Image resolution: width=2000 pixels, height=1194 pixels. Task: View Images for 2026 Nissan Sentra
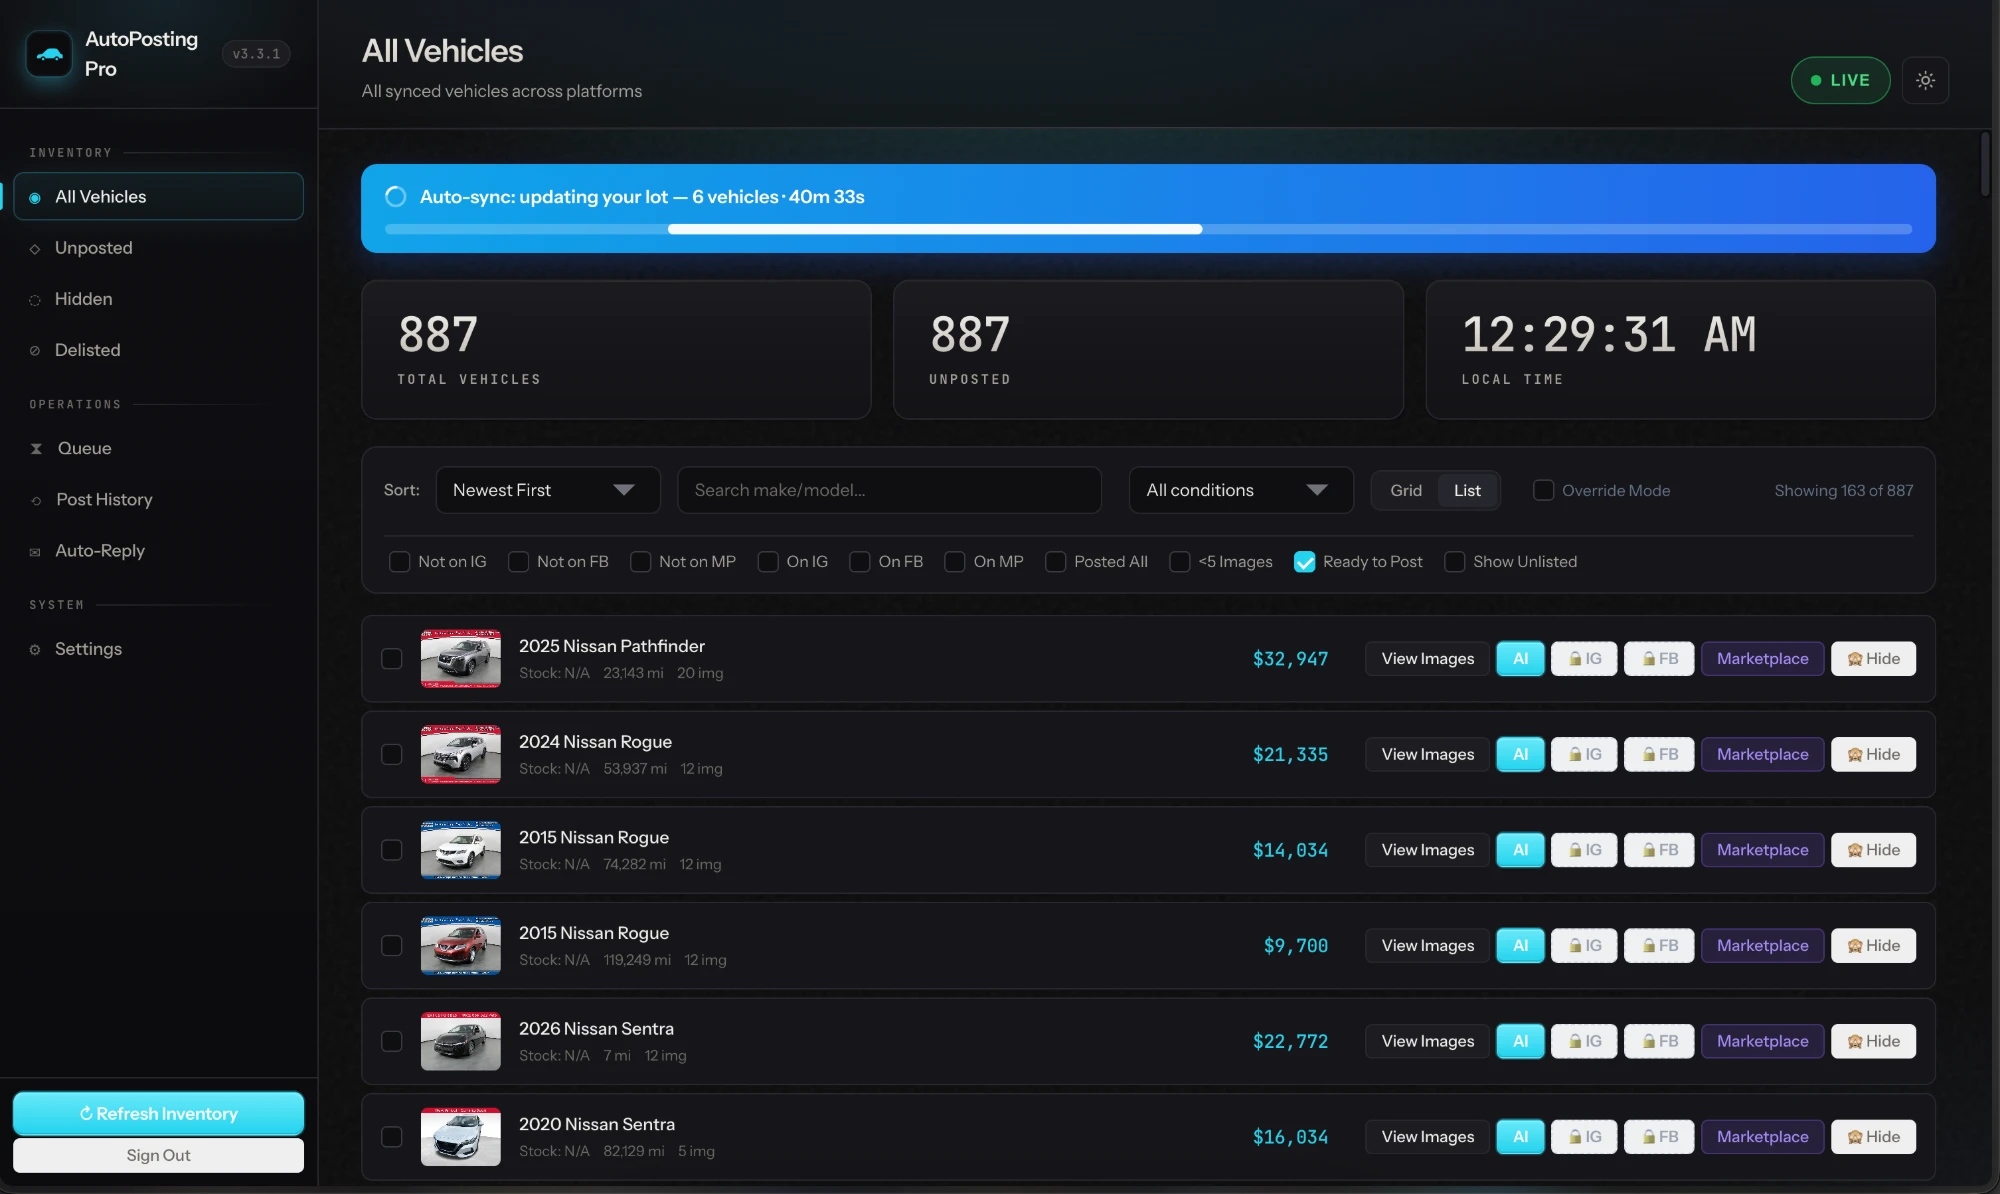[x=1427, y=1041]
